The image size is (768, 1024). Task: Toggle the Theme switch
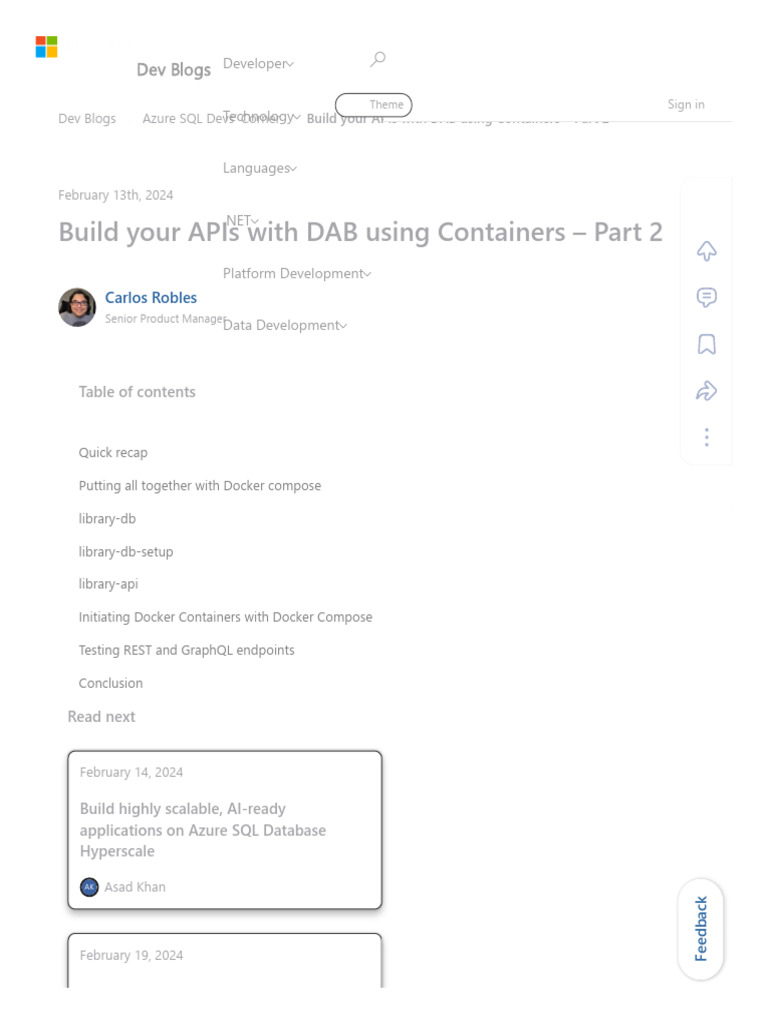tap(373, 104)
